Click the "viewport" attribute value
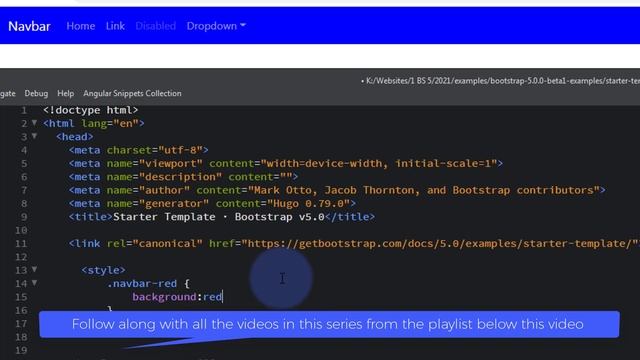 [x=171, y=164]
